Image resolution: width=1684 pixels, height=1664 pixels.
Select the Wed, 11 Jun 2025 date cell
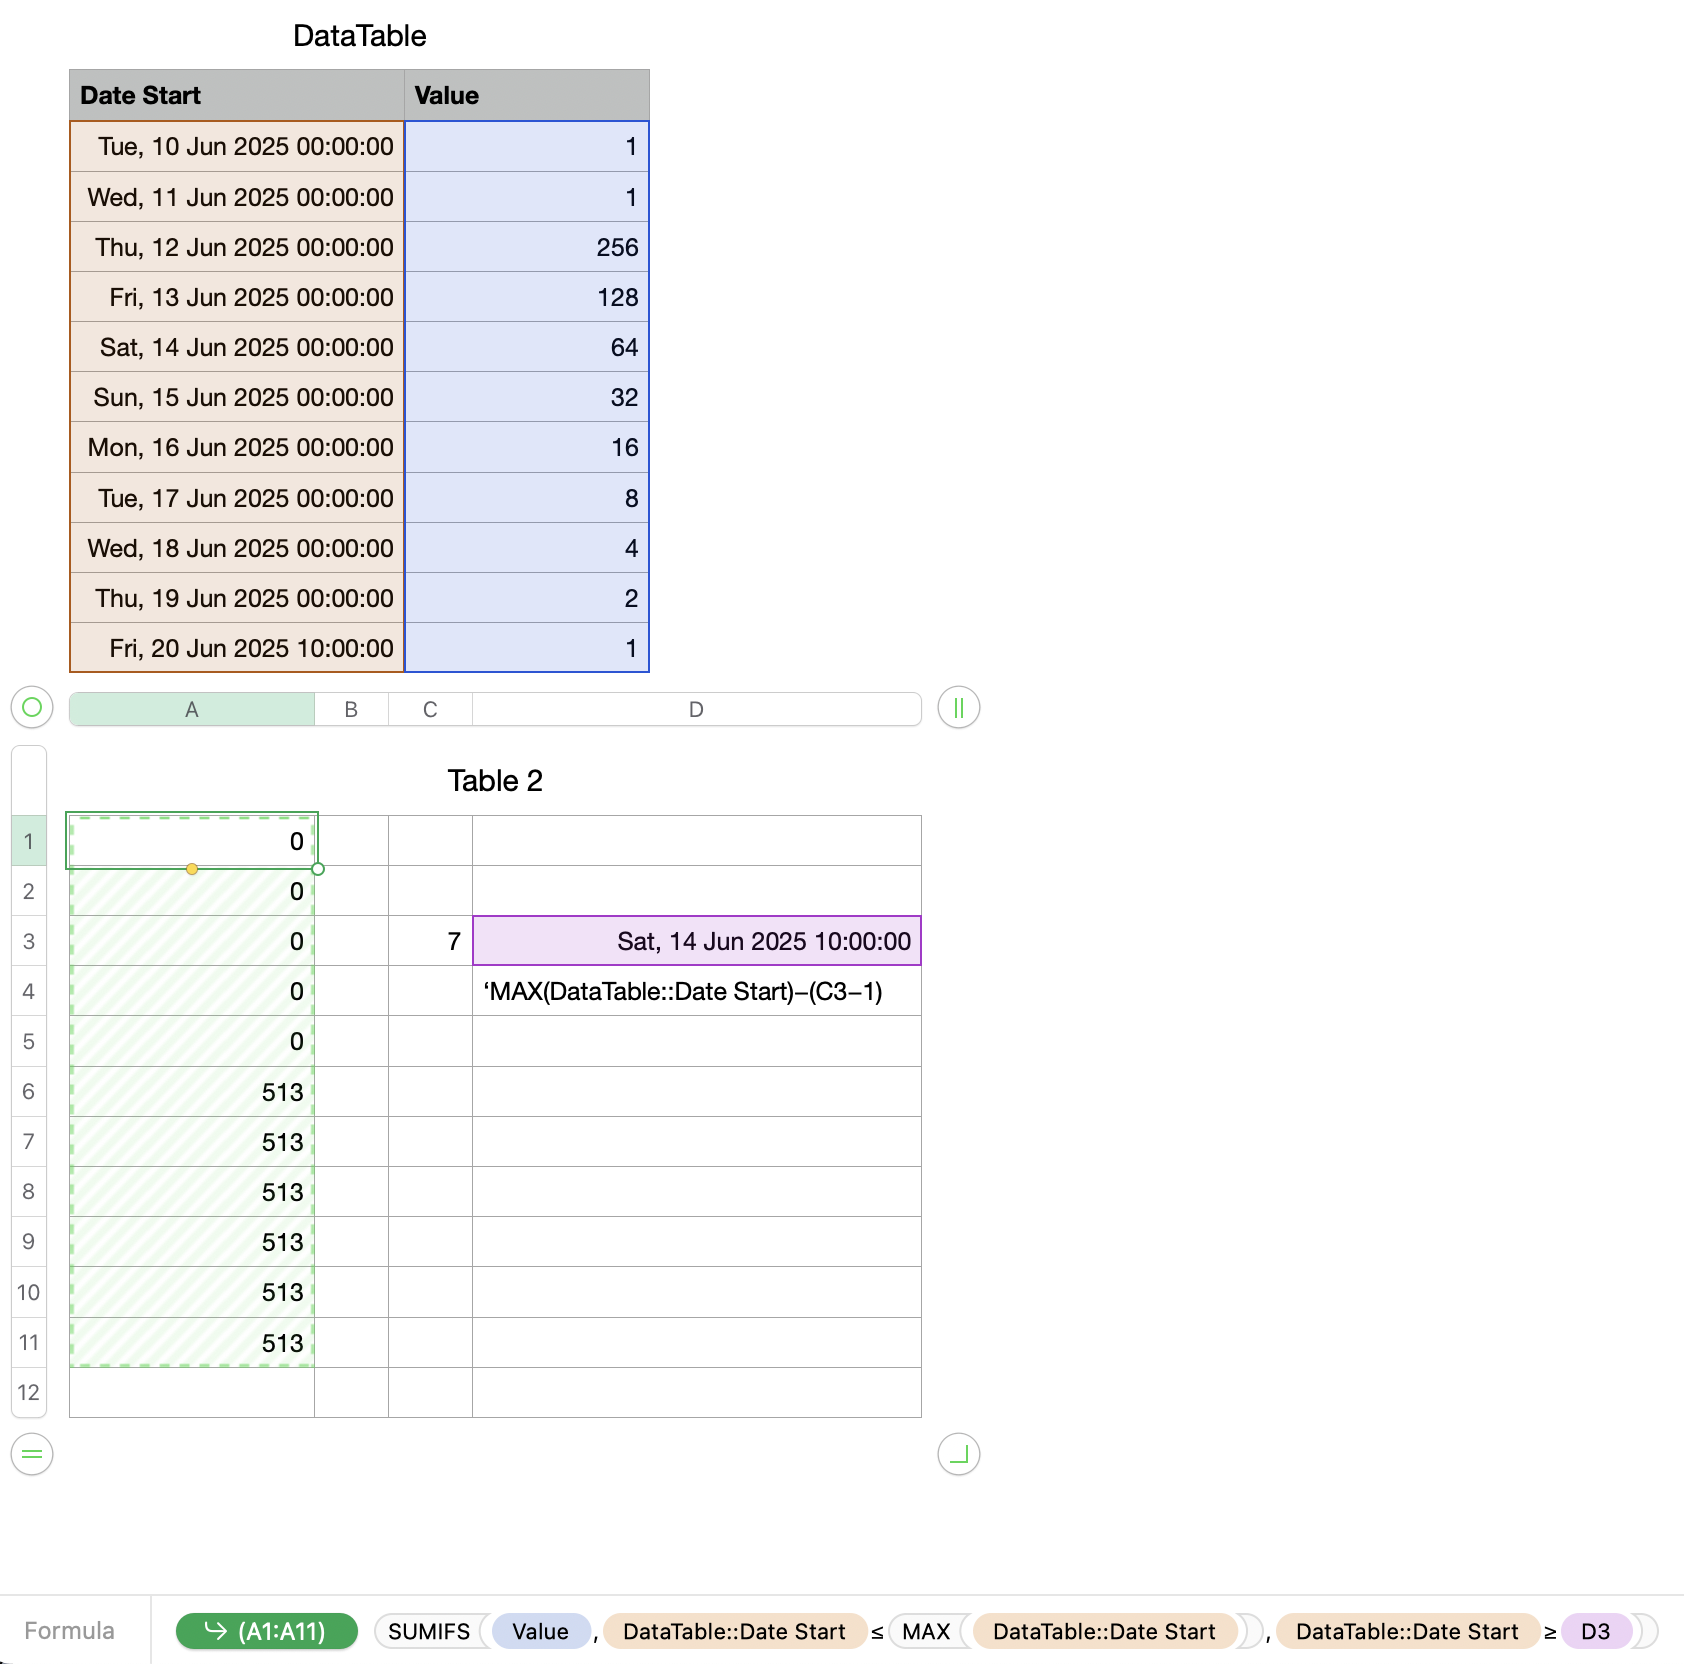coord(237,197)
